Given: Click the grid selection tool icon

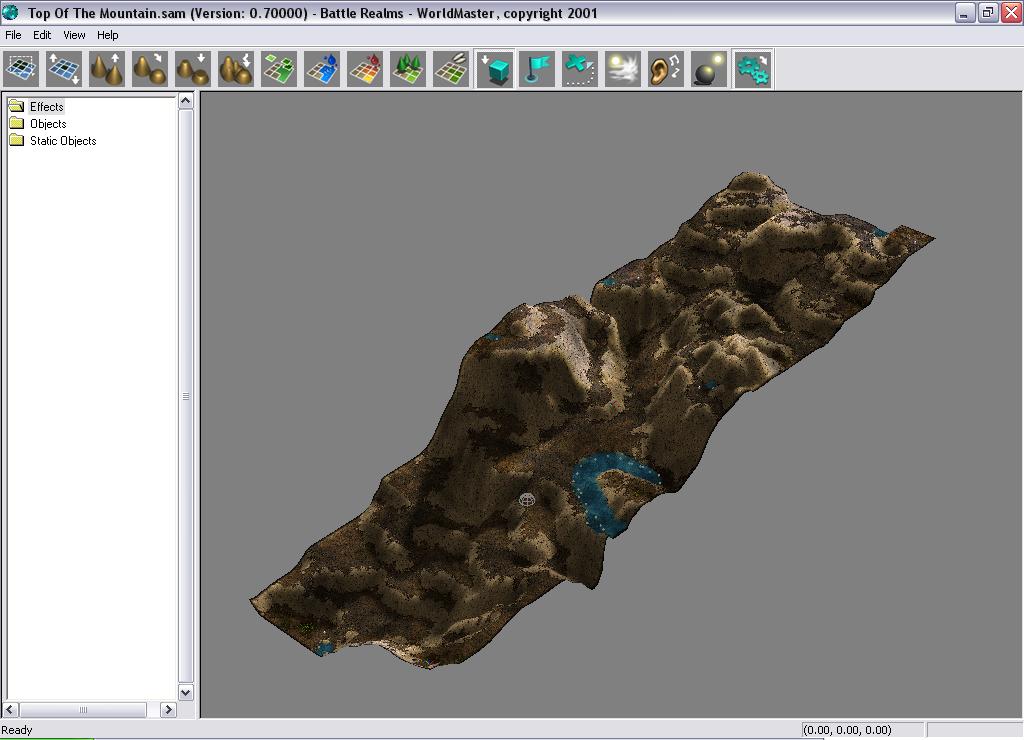Looking at the screenshot, I should (22, 70).
